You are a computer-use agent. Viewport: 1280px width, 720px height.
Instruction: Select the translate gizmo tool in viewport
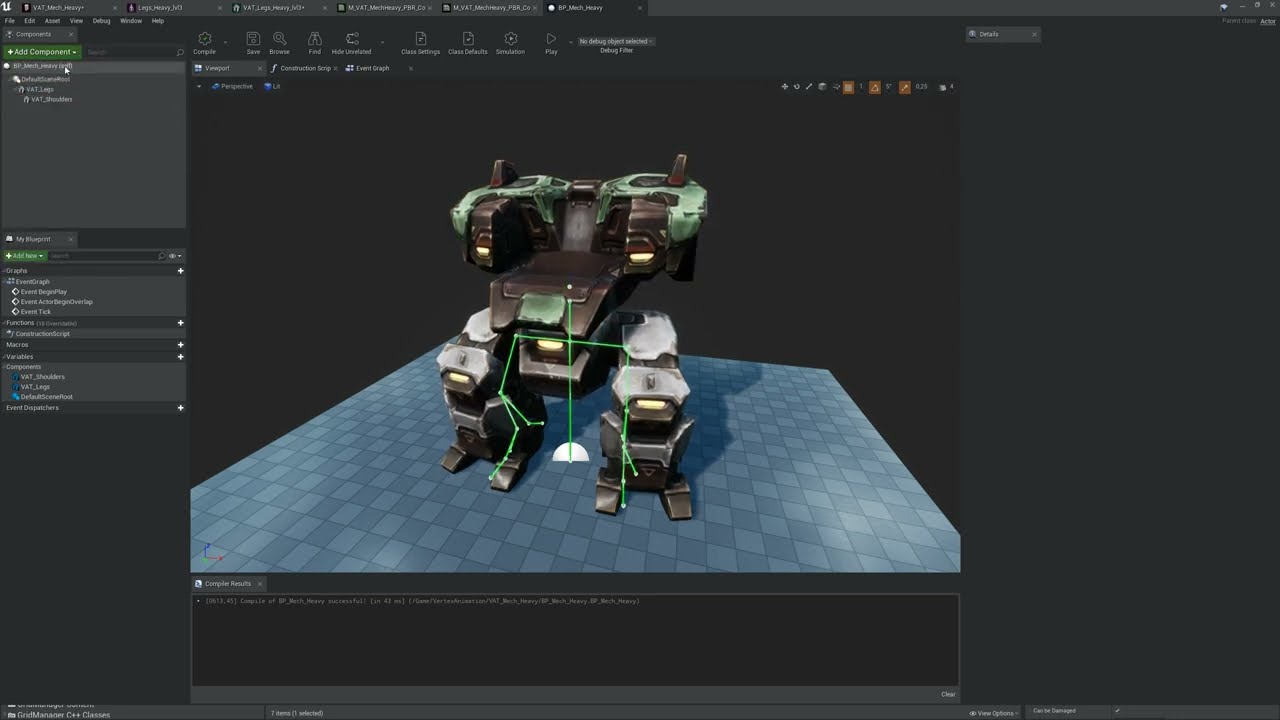[784, 87]
